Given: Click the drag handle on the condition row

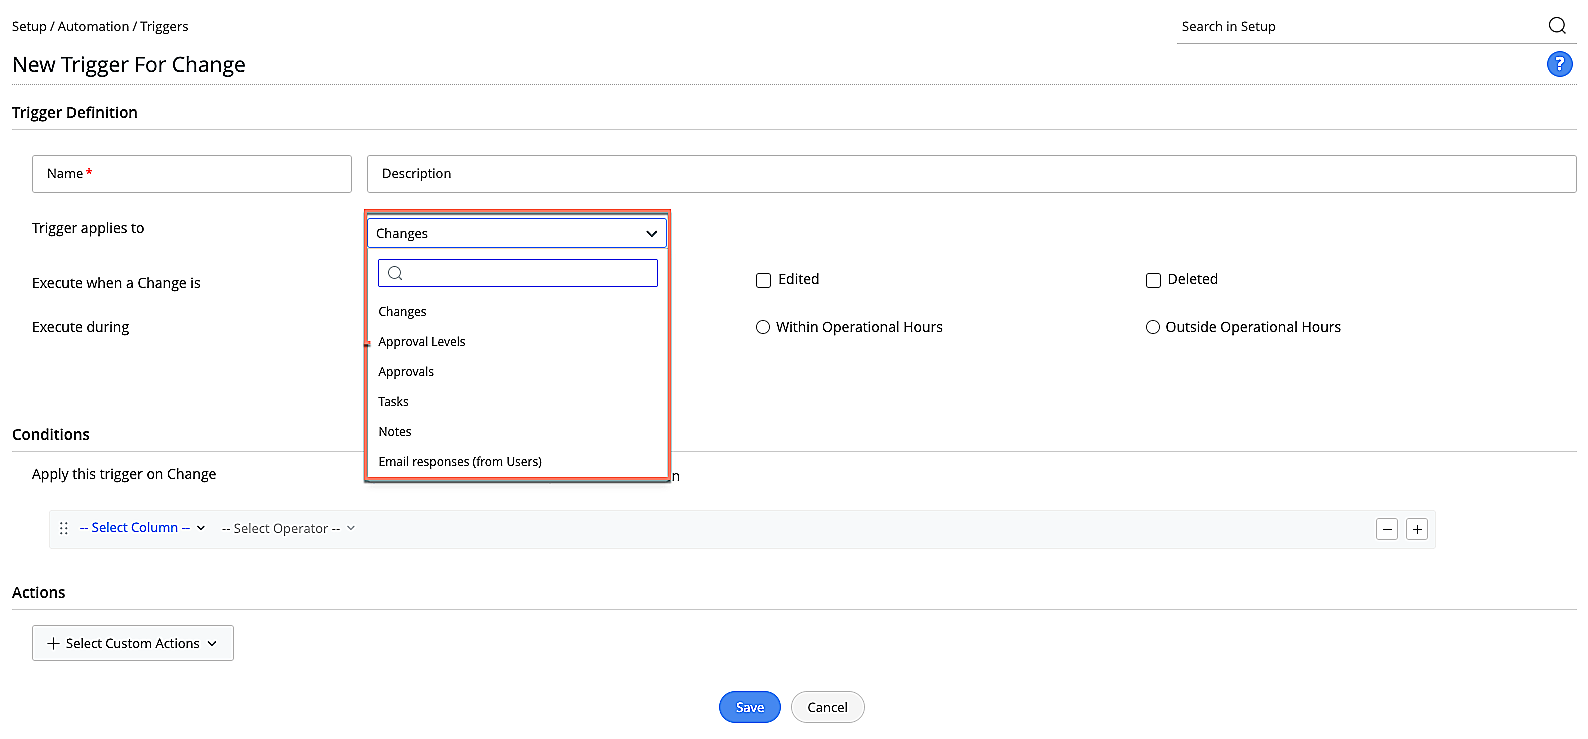Looking at the screenshot, I should (x=64, y=528).
